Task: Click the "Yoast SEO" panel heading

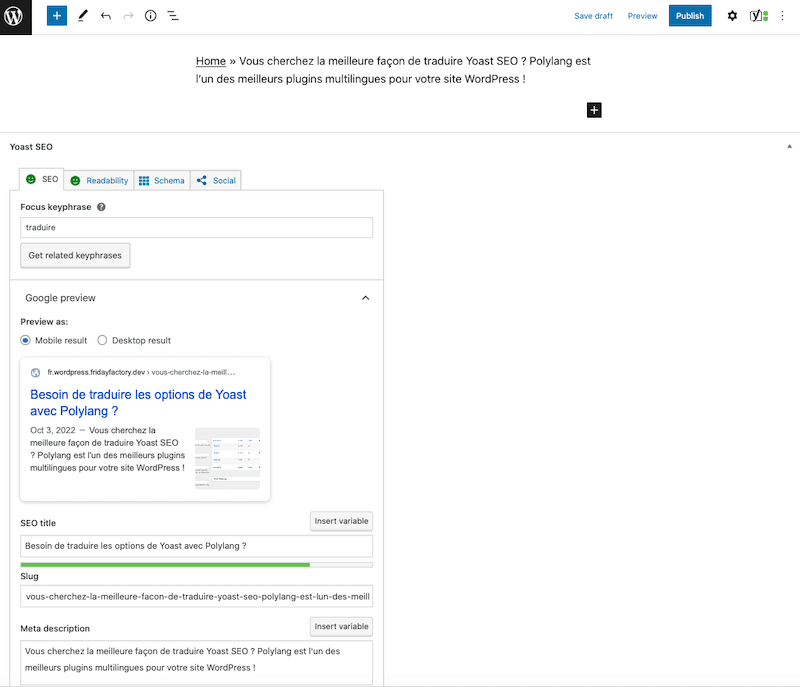Action: pos(31,147)
